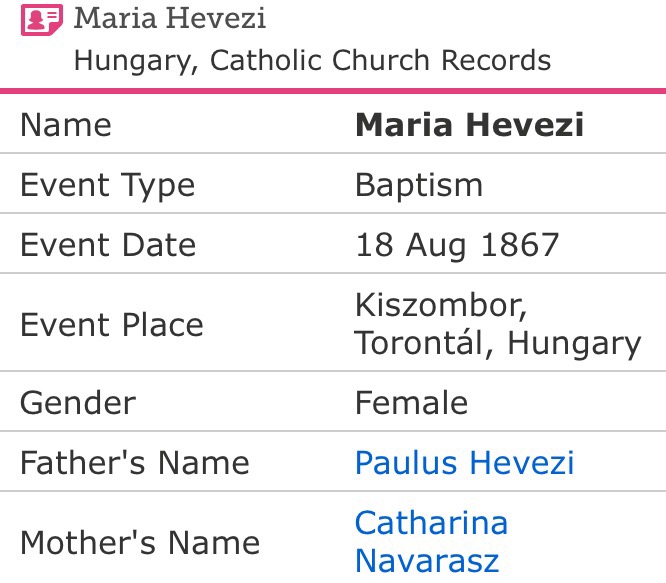Select the Father's Name label
The width and height of the screenshot is (666, 583).
click(135, 463)
